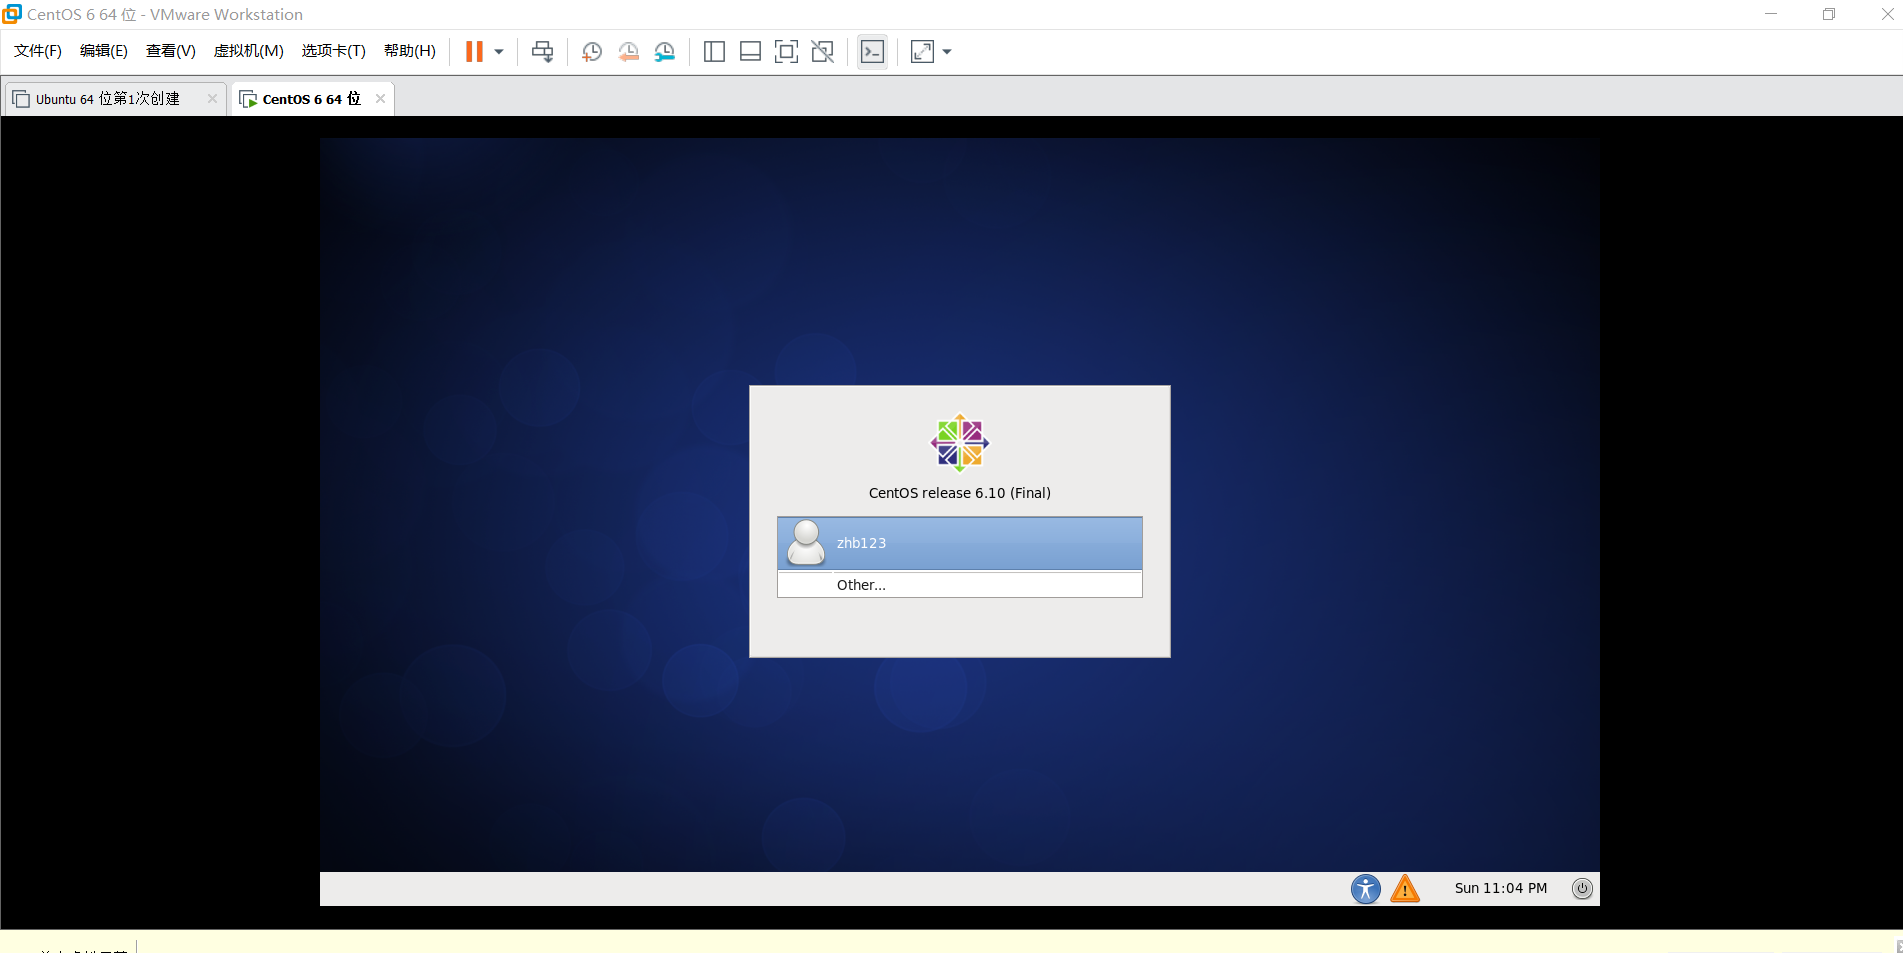Viewport: 1903px width, 953px height.
Task: Close the Ubuntu 64 位 tab
Action: [x=212, y=98]
